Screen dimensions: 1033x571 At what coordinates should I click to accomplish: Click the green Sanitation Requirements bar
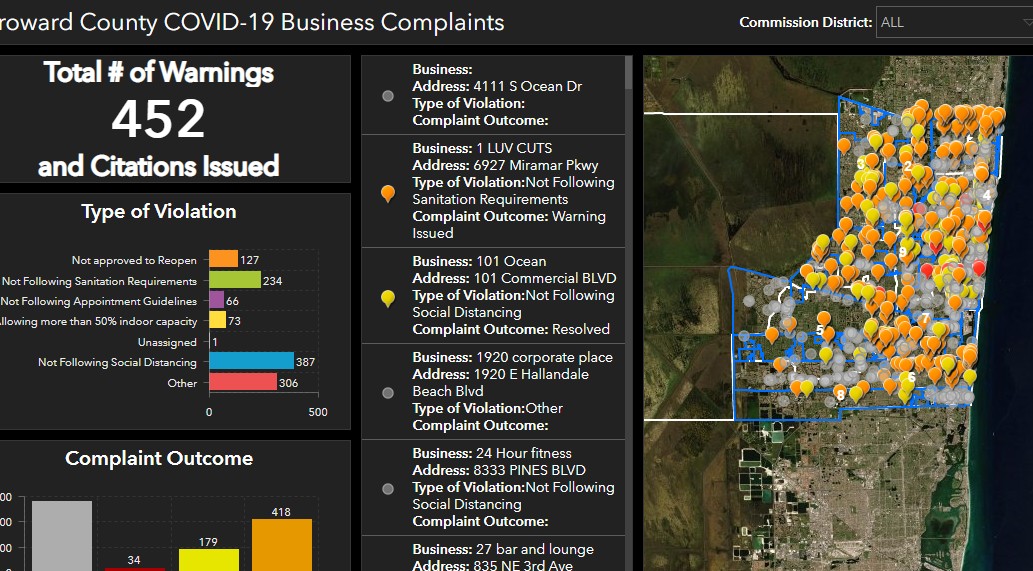pos(235,280)
